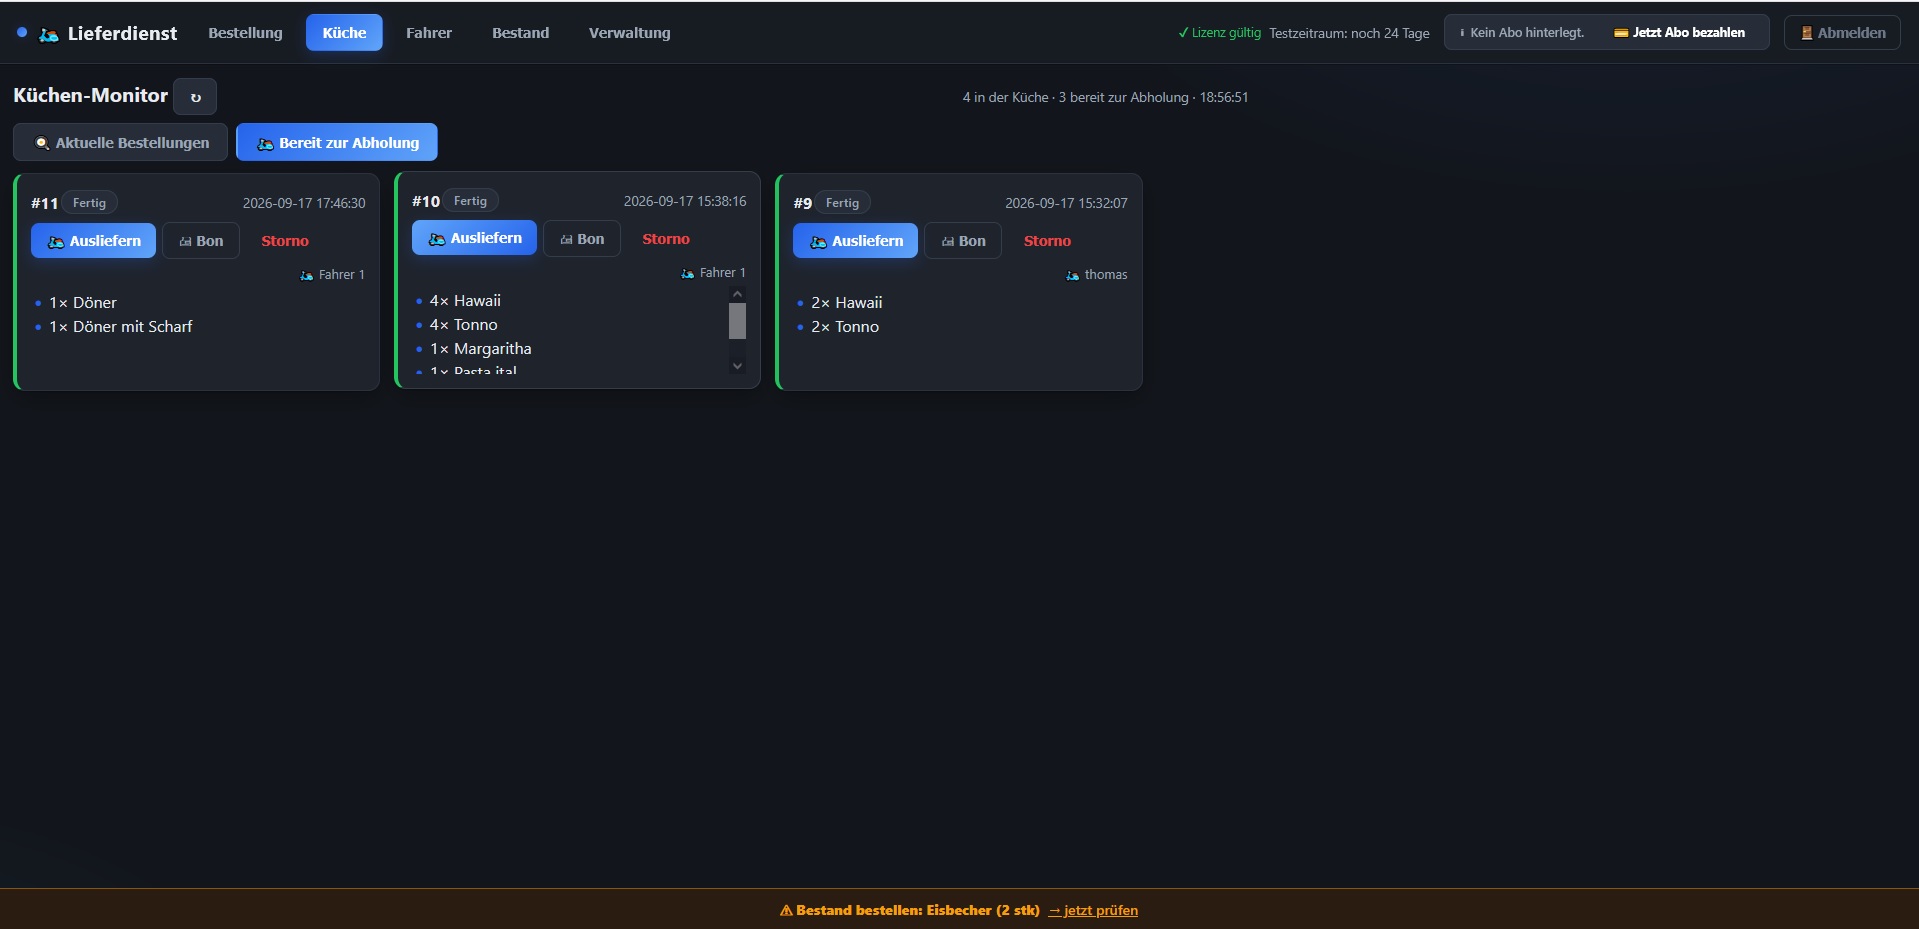Print the Bon for order #9
1919x929 pixels.
(x=963, y=241)
